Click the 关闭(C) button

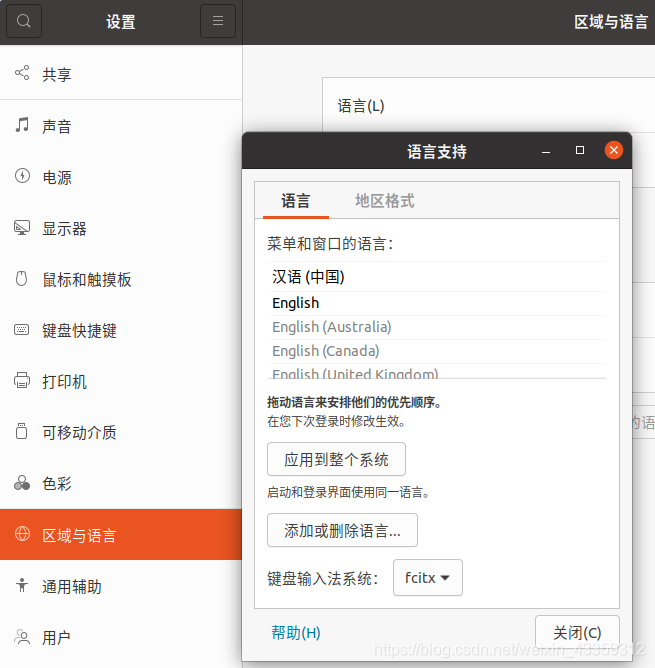[577, 632]
